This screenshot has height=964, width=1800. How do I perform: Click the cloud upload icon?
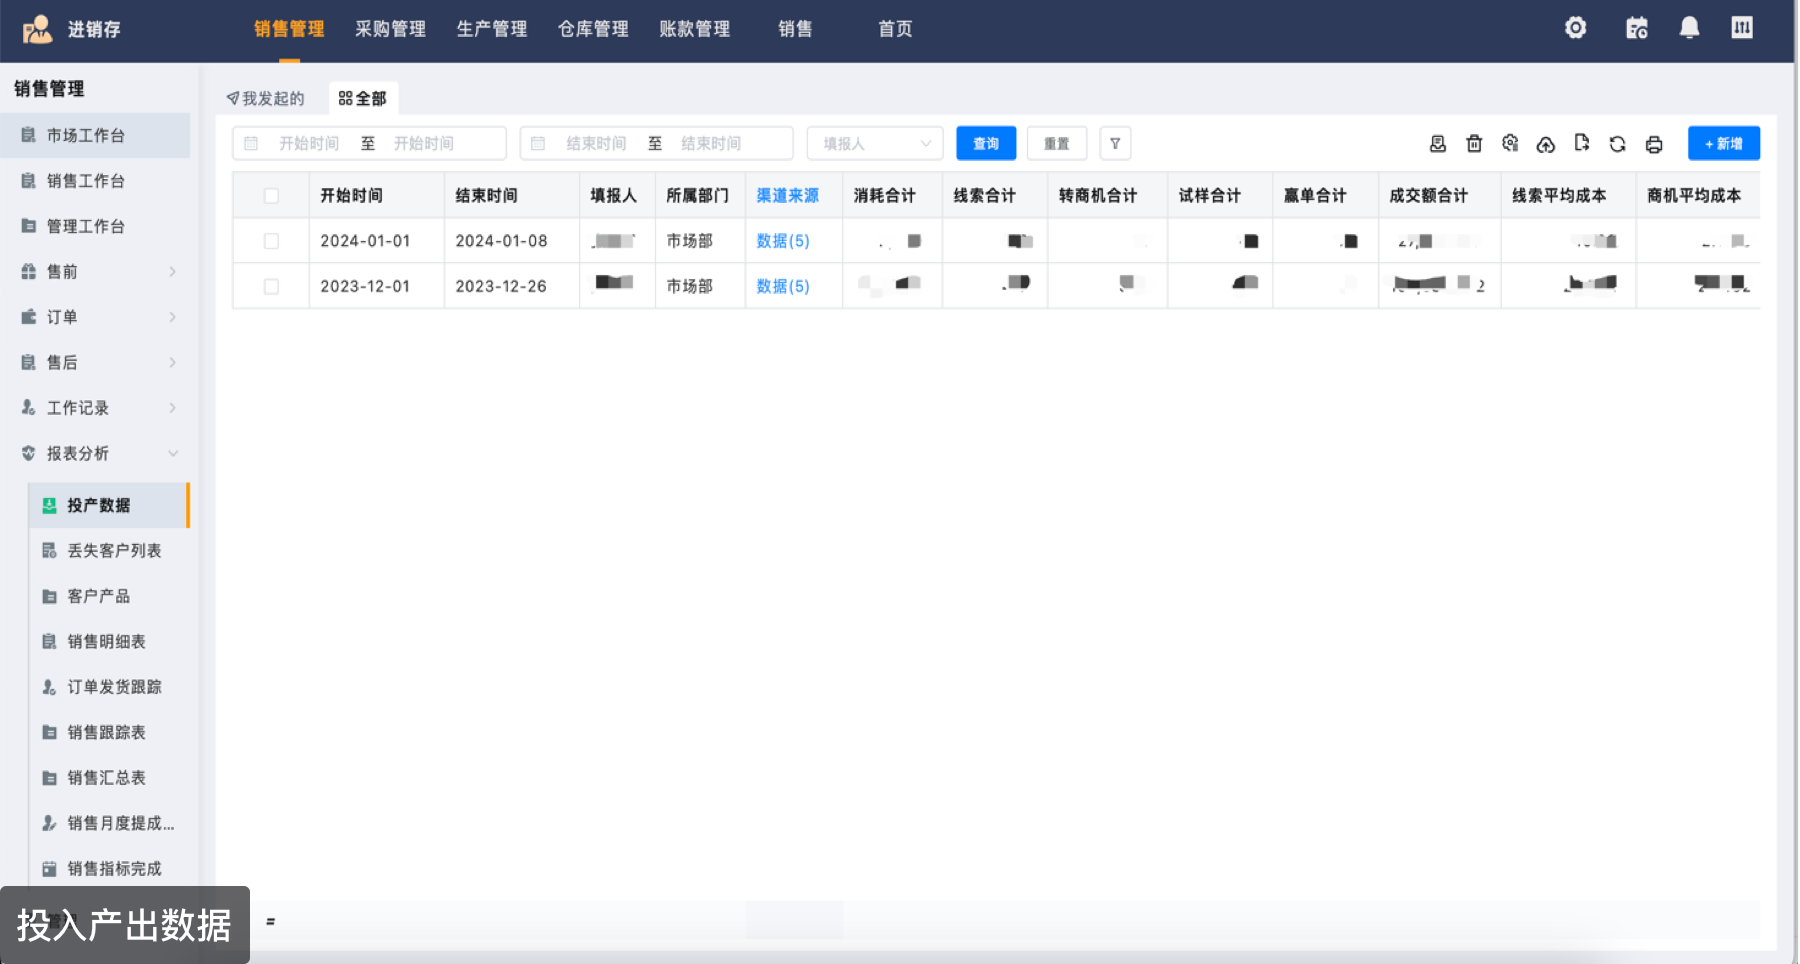1546,144
